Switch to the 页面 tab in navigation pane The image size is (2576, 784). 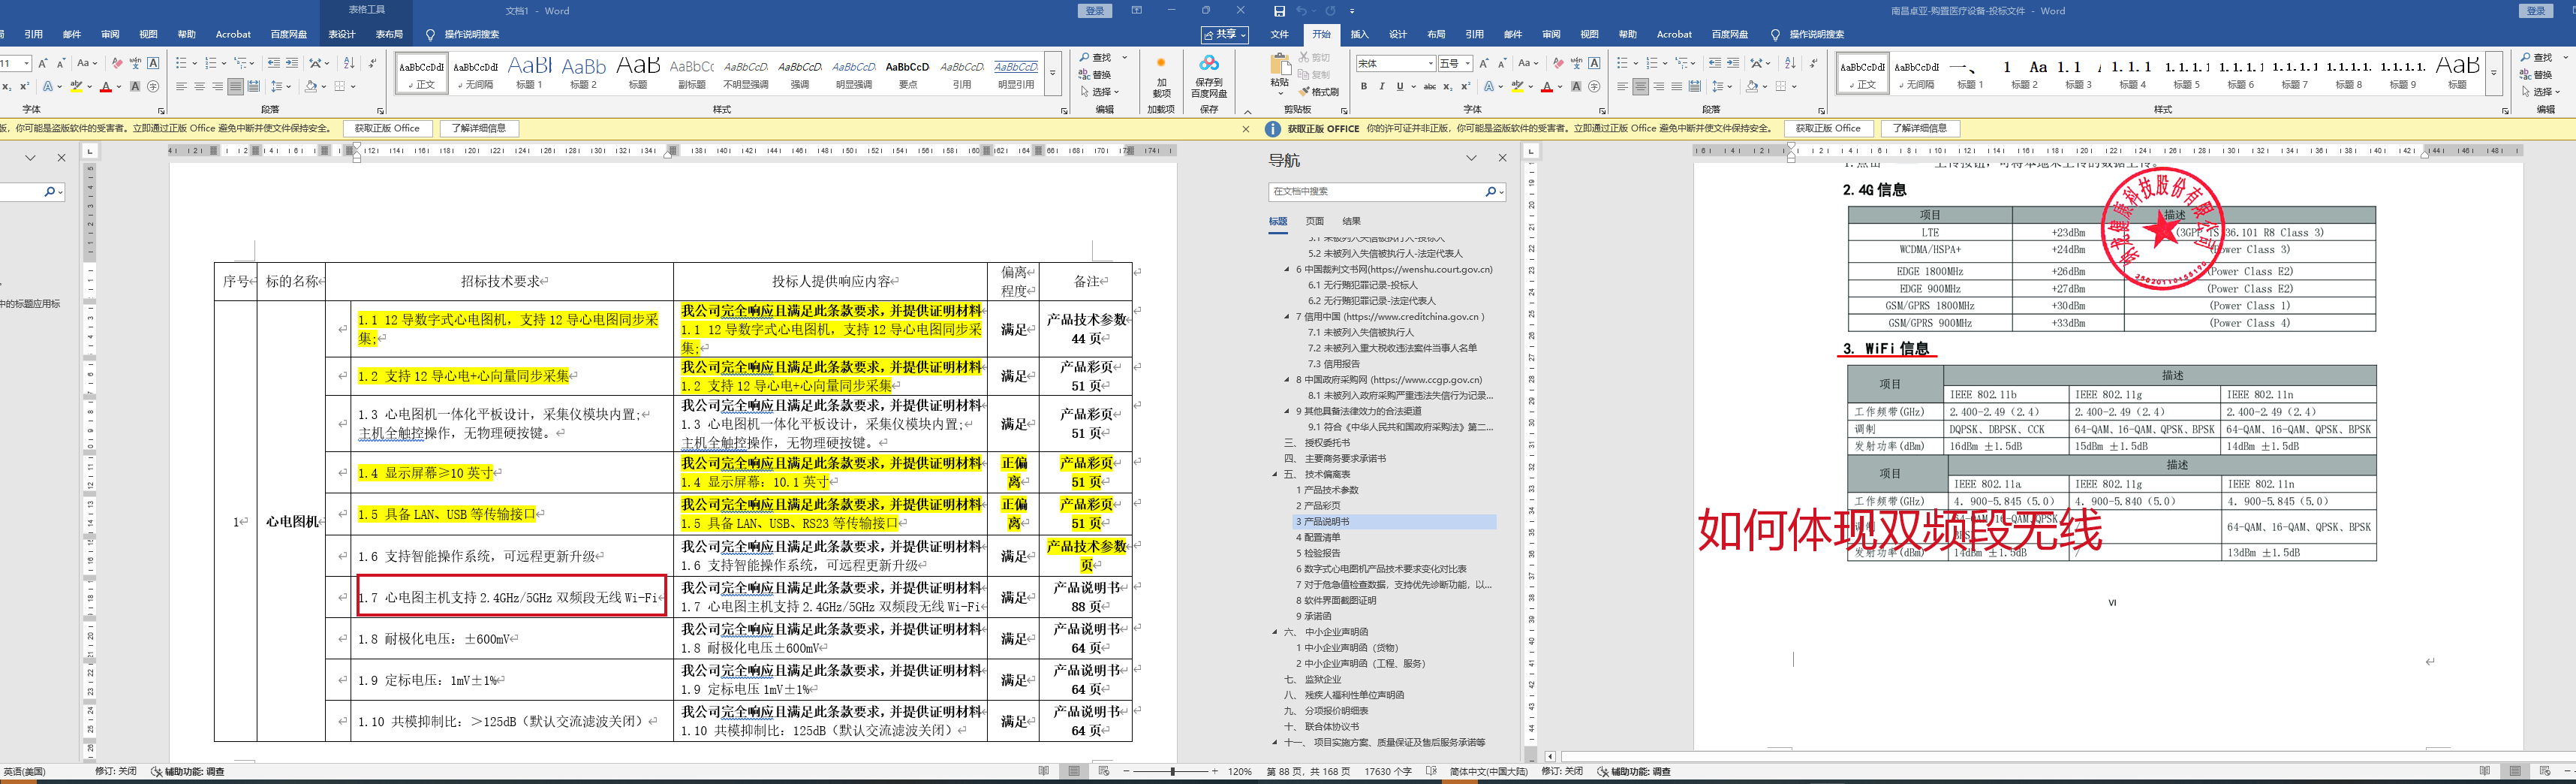(x=1314, y=221)
